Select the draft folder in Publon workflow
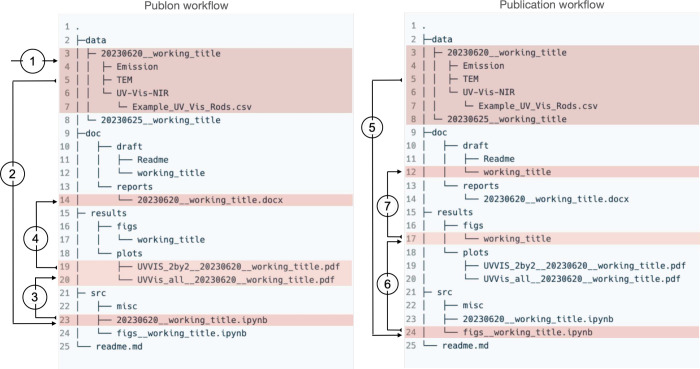Image resolution: width=700 pixels, height=369 pixels. (129, 147)
